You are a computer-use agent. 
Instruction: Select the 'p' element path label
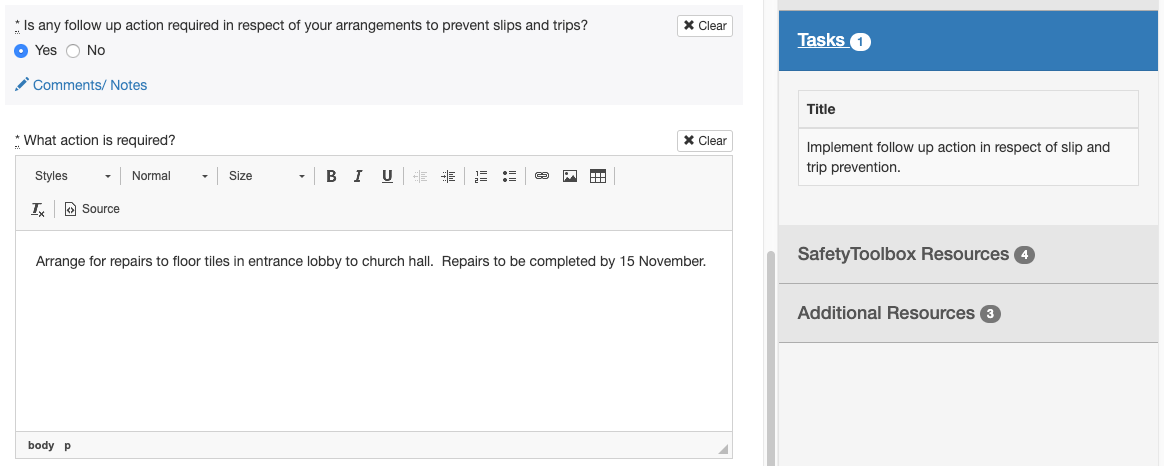pos(68,445)
